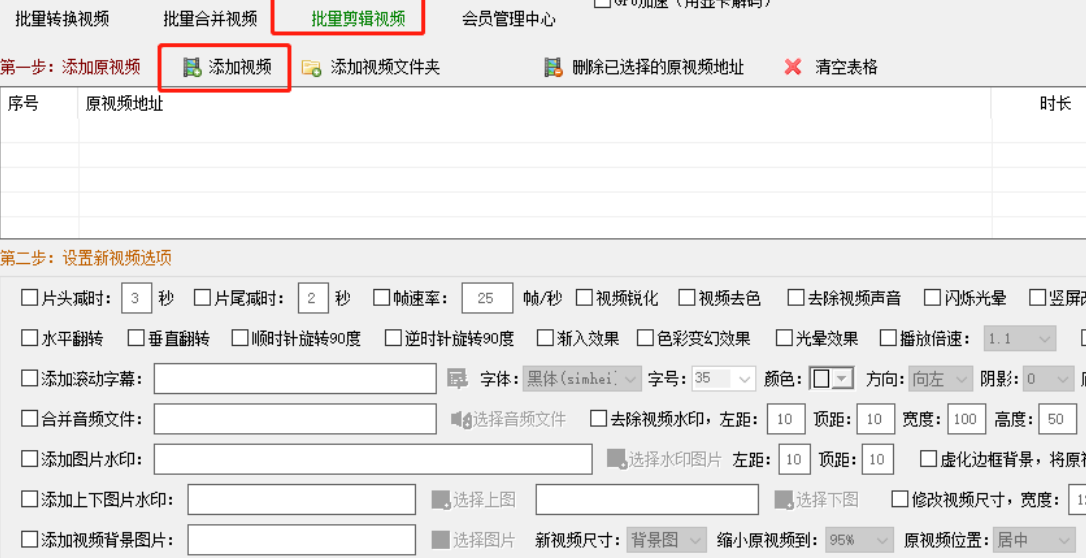1086x560 pixels.
Task: Check the 视频去色 option
Action: (x=686, y=298)
